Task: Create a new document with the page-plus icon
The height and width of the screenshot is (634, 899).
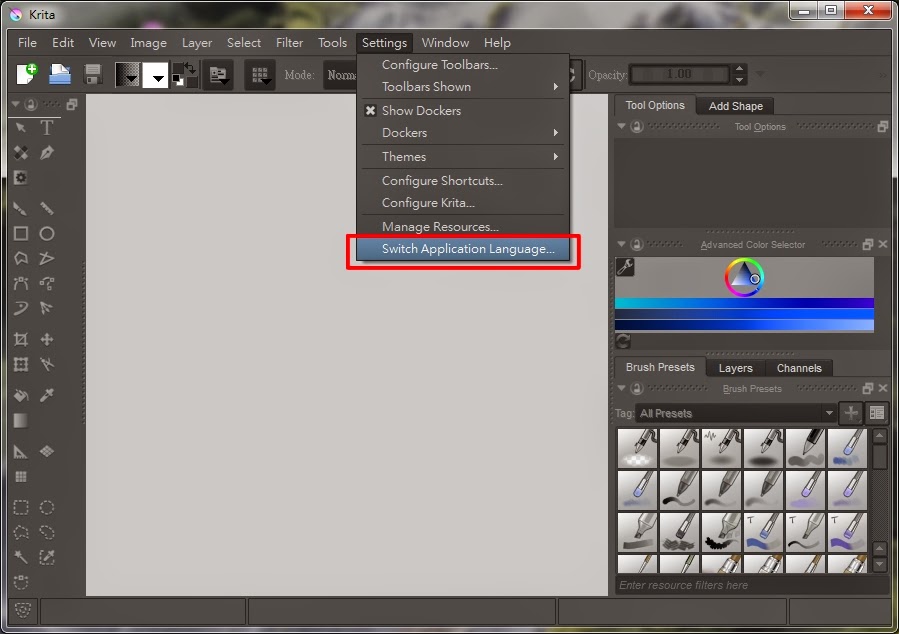Action: coord(26,75)
